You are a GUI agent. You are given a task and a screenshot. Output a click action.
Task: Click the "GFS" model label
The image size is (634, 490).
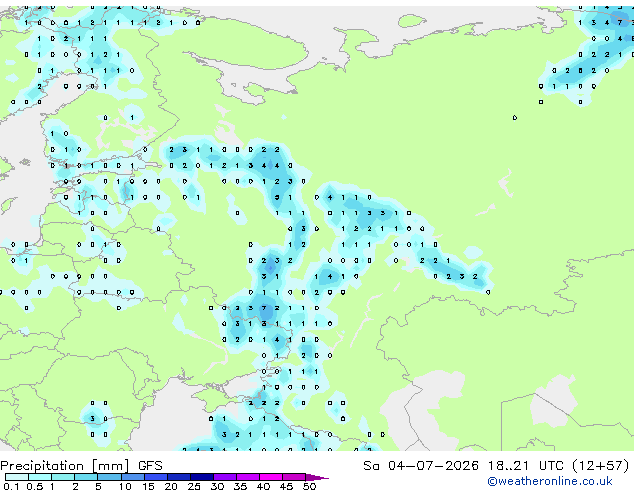click(x=150, y=466)
